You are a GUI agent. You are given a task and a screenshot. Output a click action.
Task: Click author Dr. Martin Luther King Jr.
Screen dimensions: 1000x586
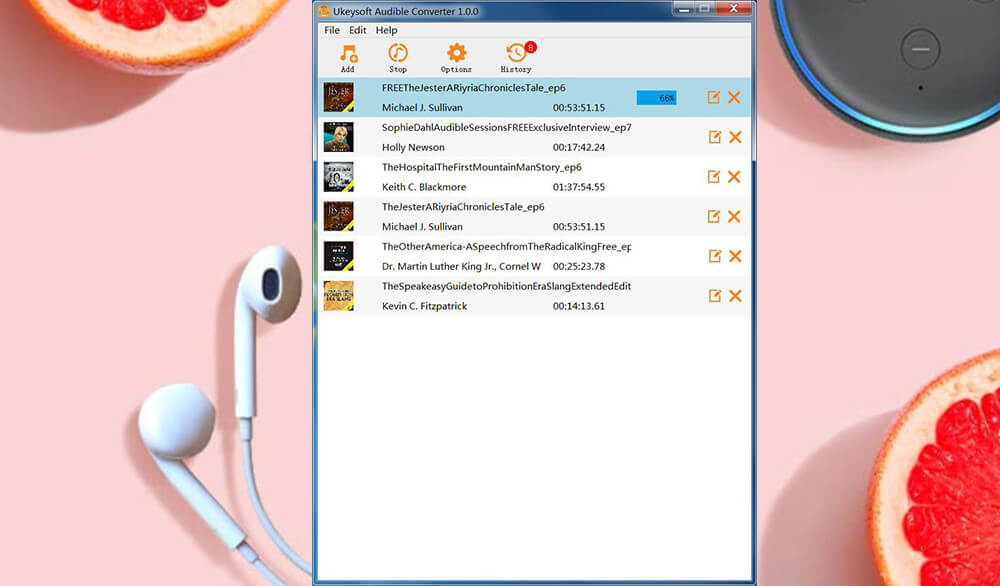(x=461, y=267)
